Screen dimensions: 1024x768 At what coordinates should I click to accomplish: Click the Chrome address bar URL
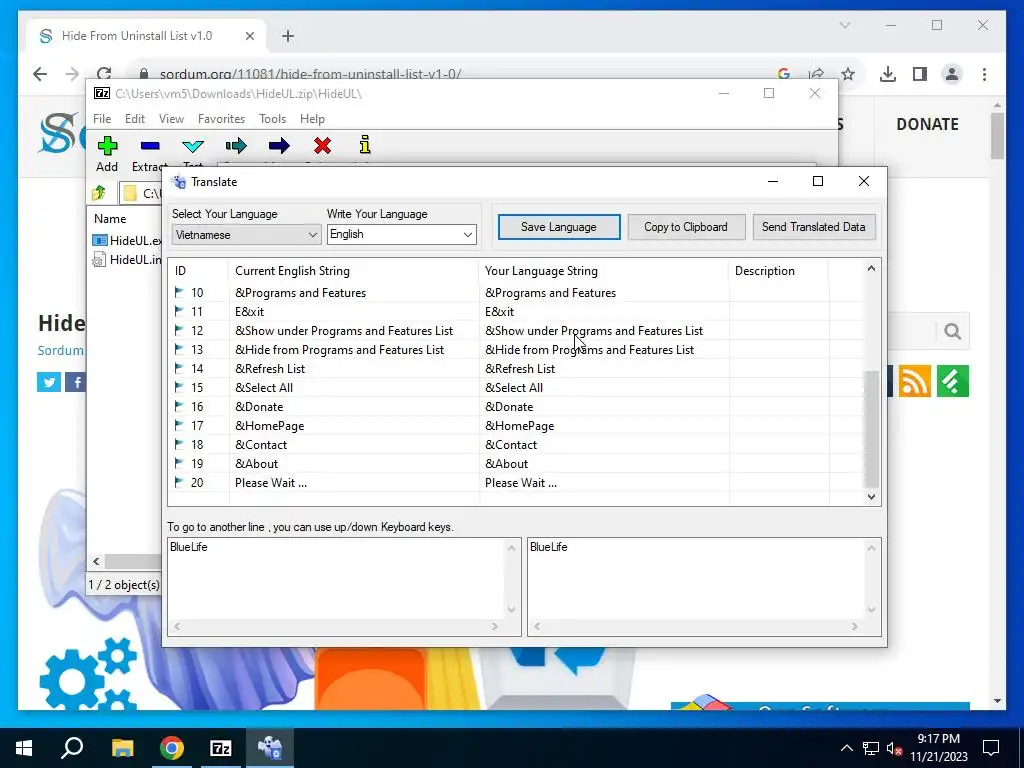pyautogui.click(x=311, y=74)
